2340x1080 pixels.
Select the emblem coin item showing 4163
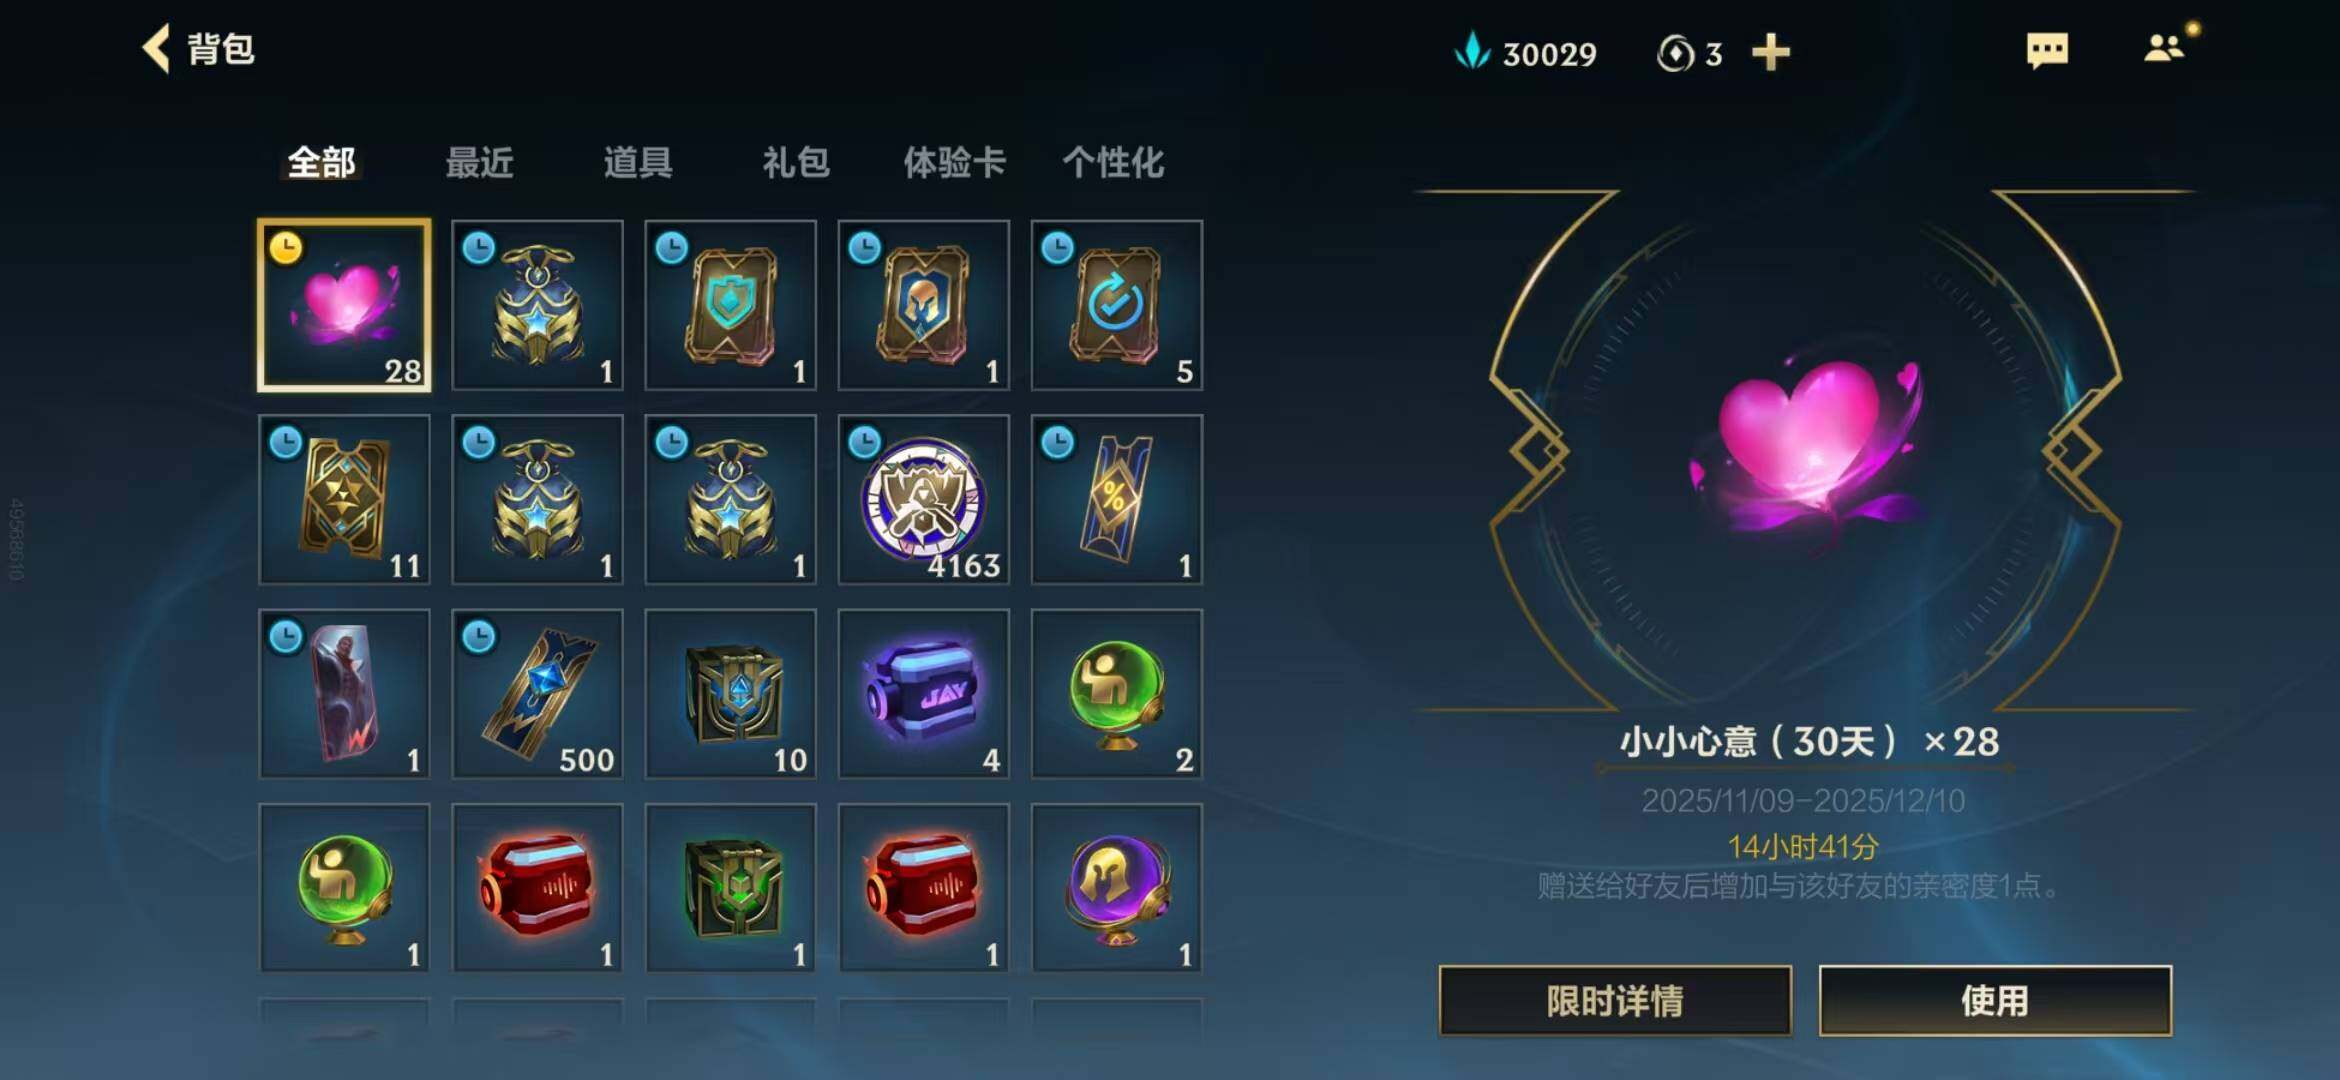pos(923,499)
